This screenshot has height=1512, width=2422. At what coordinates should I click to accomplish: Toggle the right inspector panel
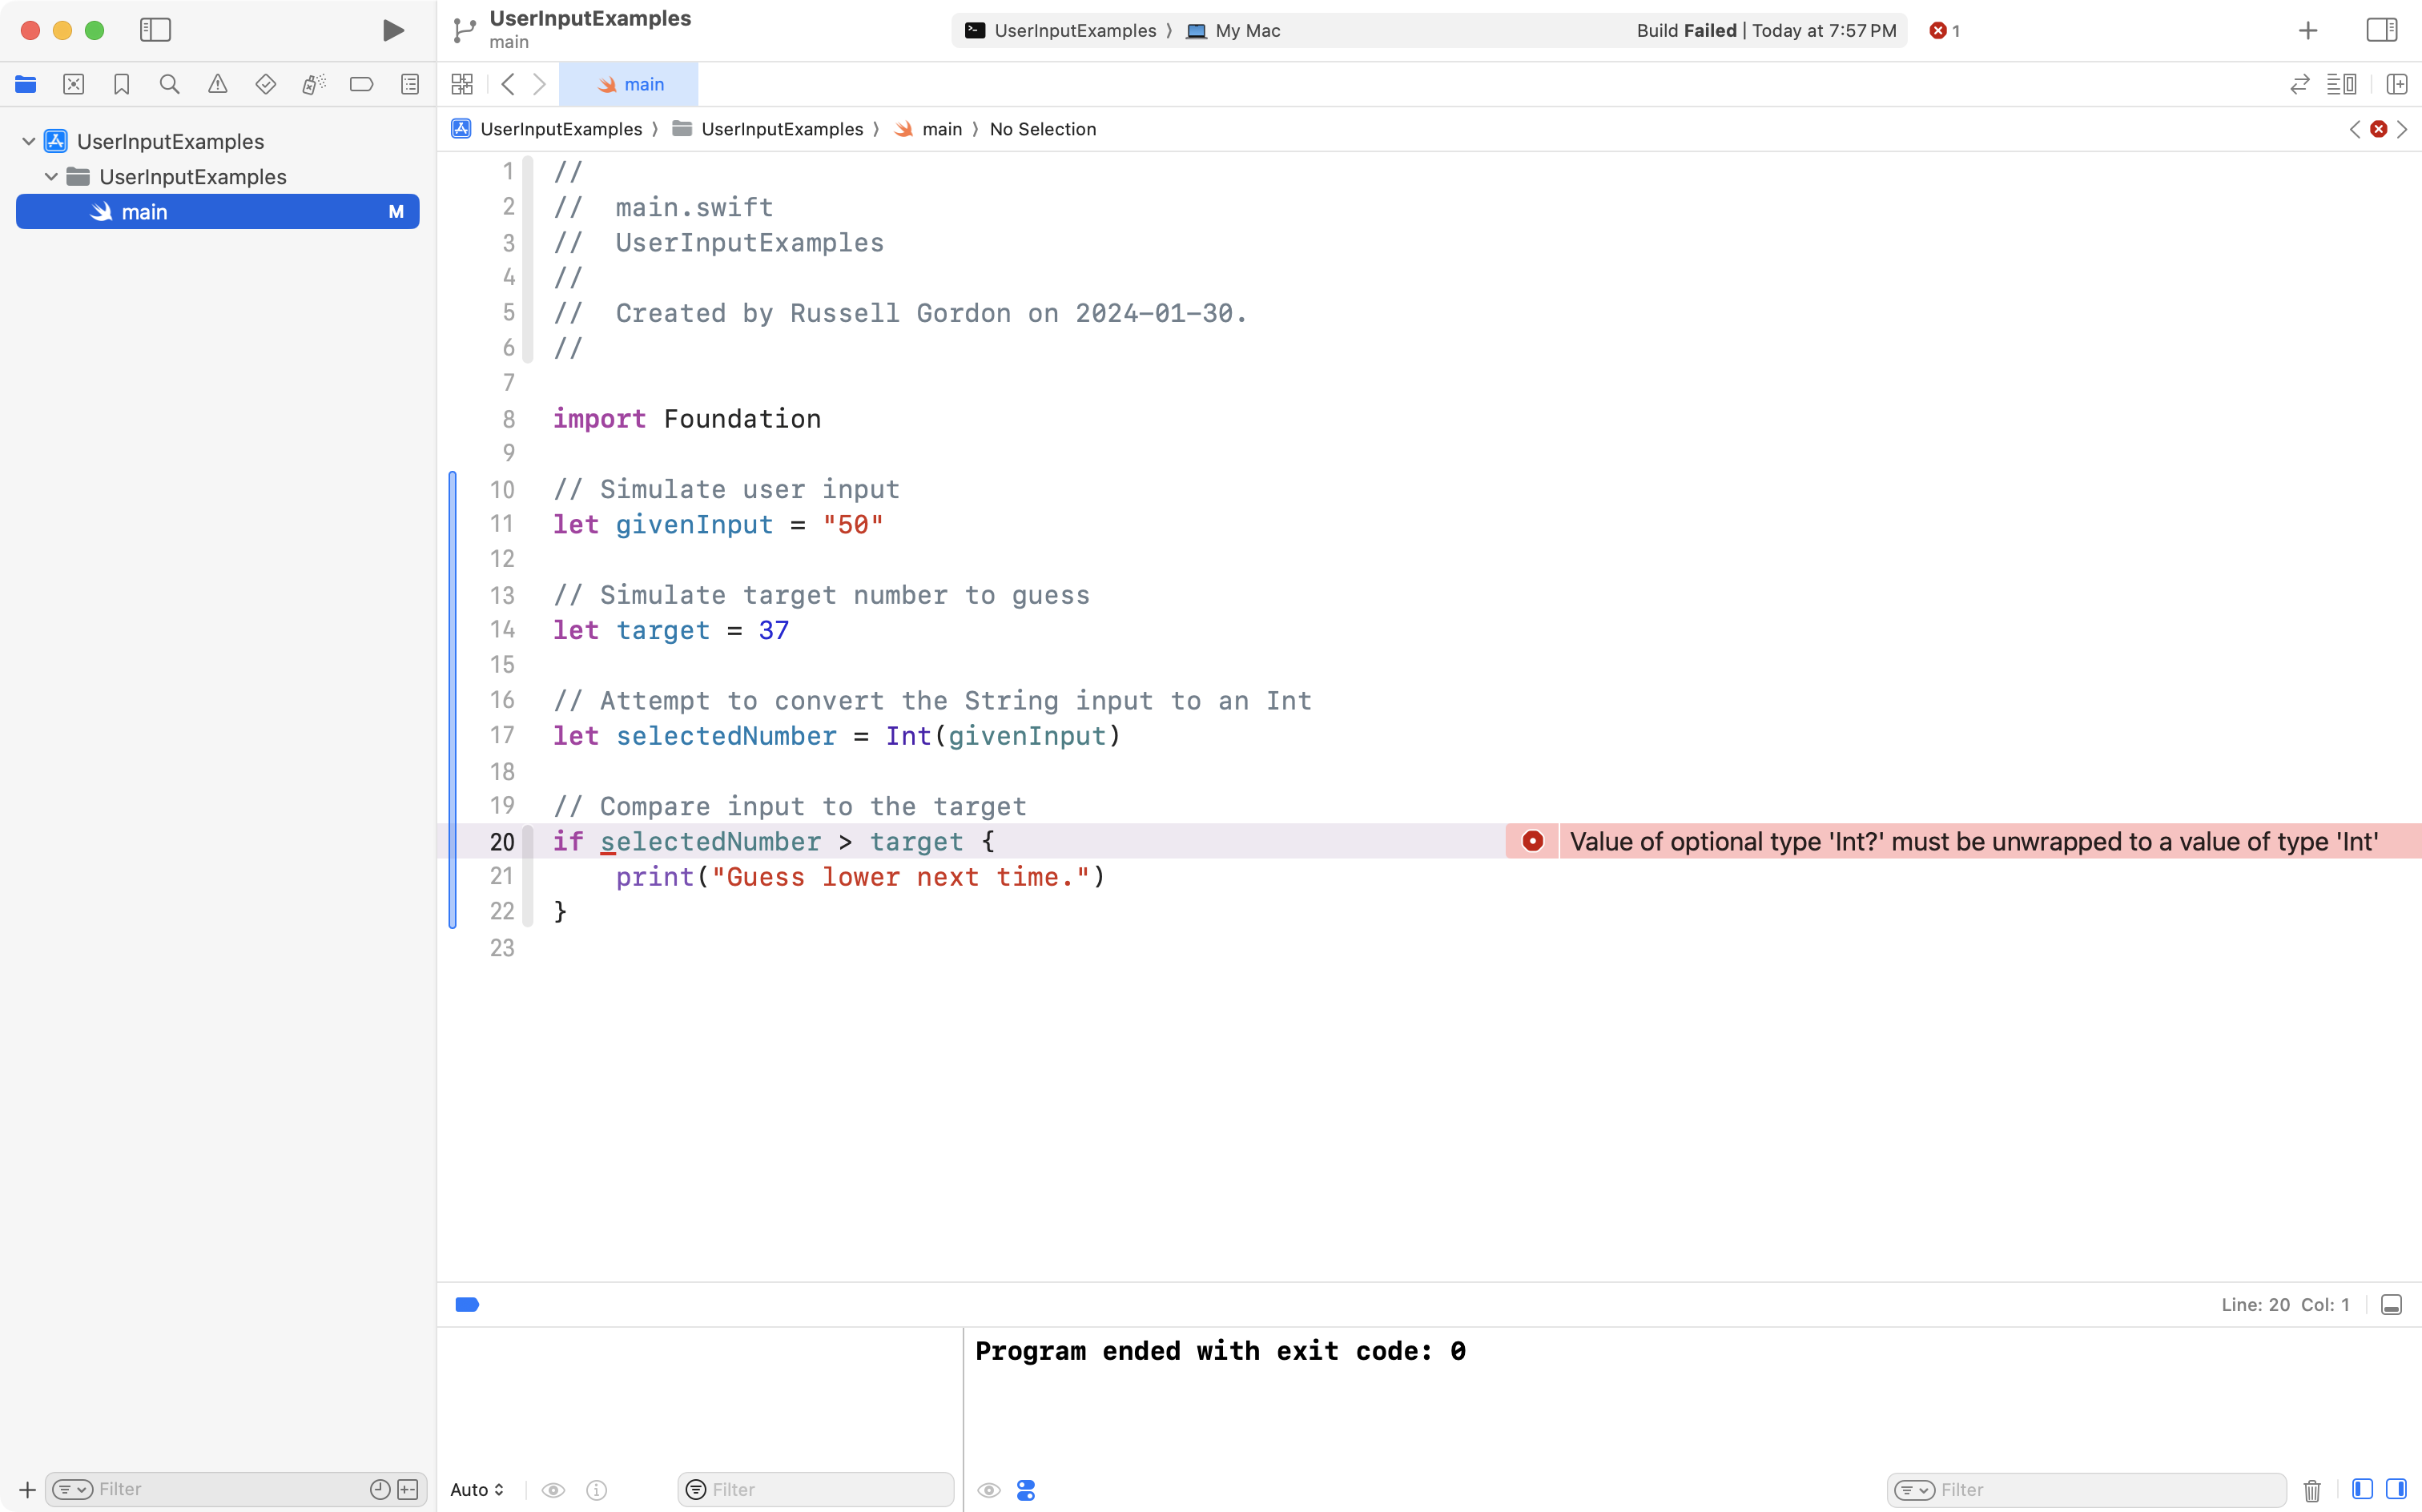pyautogui.click(x=2381, y=30)
